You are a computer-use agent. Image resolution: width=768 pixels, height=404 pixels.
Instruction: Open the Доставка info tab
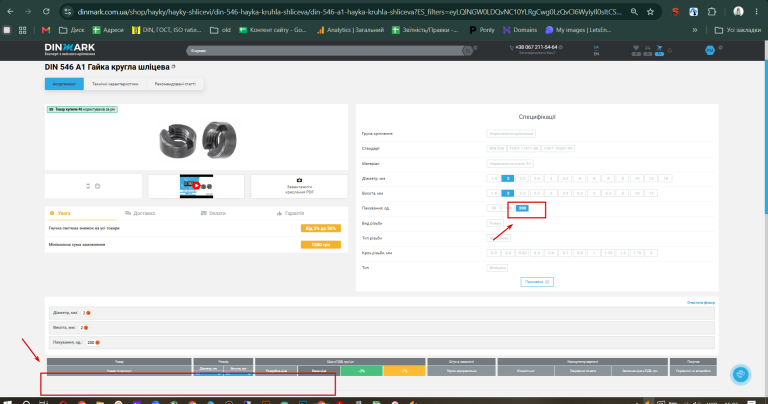pos(140,214)
